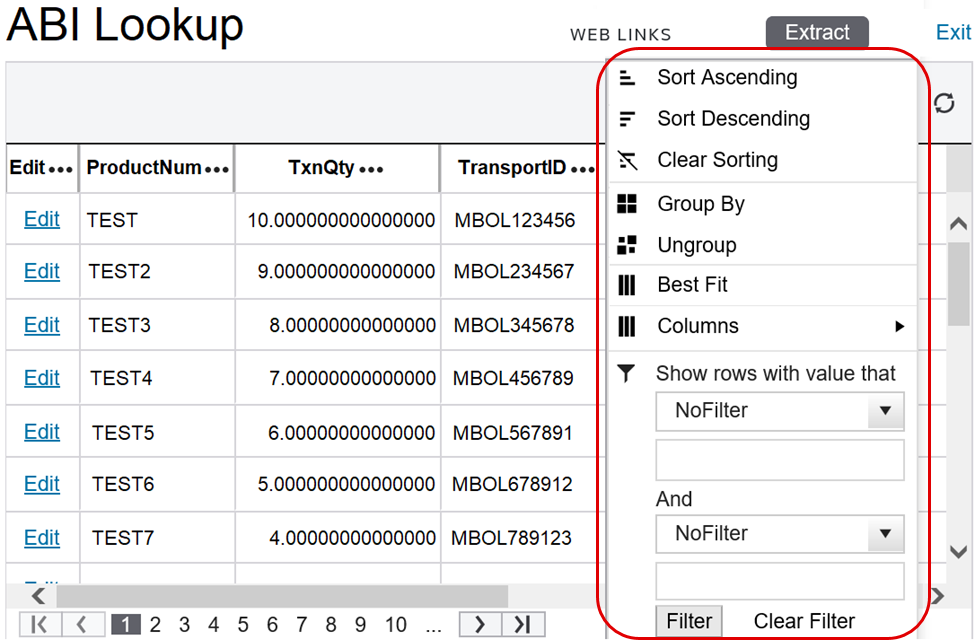Click the Edit link for TEST3 row
The image size is (975, 640).
click(42, 325)
